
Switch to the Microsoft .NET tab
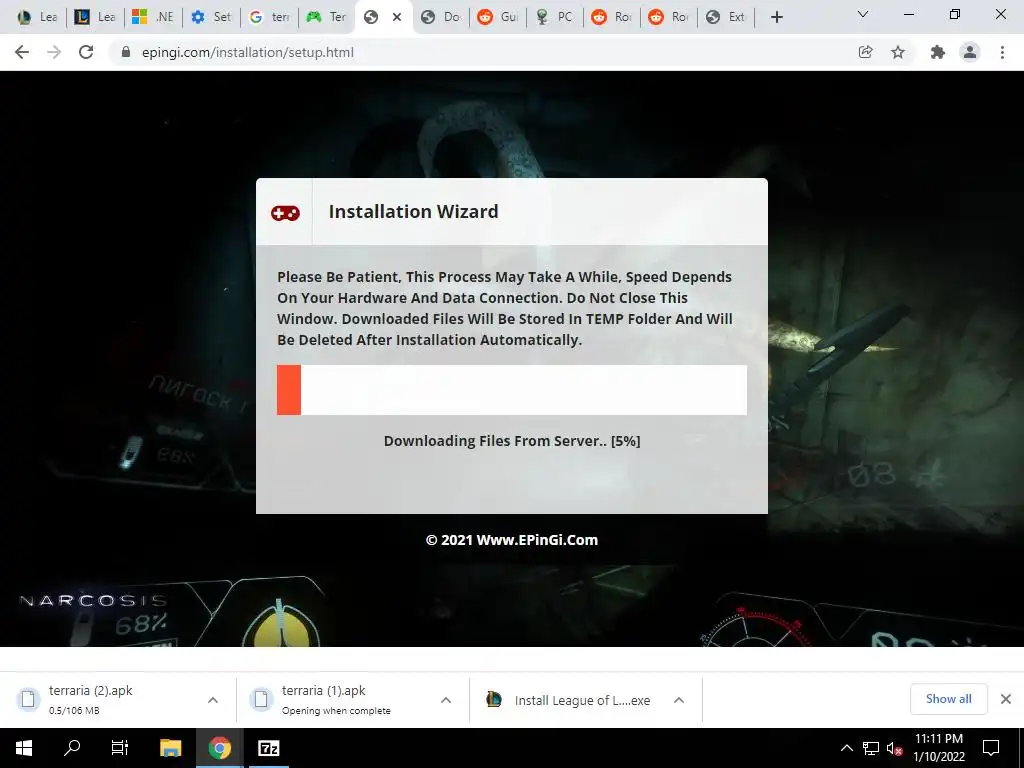pos(152,17)
